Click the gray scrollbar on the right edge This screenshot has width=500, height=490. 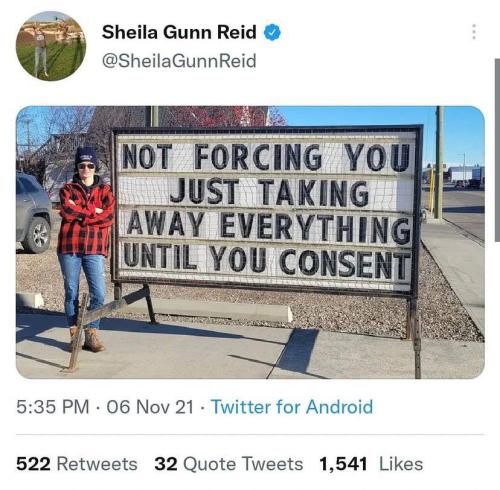[x=497, y=150]
